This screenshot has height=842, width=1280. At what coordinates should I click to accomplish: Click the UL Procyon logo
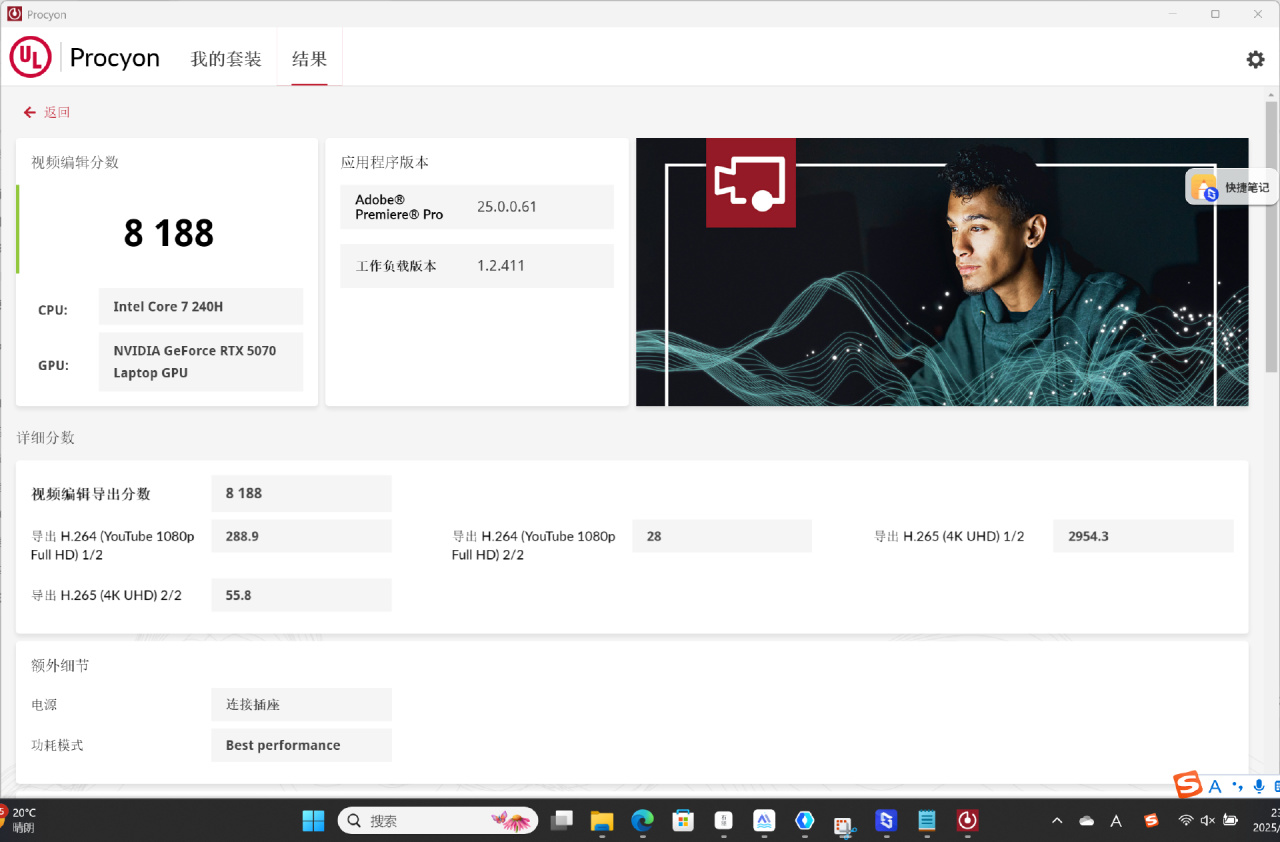pos(85,58)
